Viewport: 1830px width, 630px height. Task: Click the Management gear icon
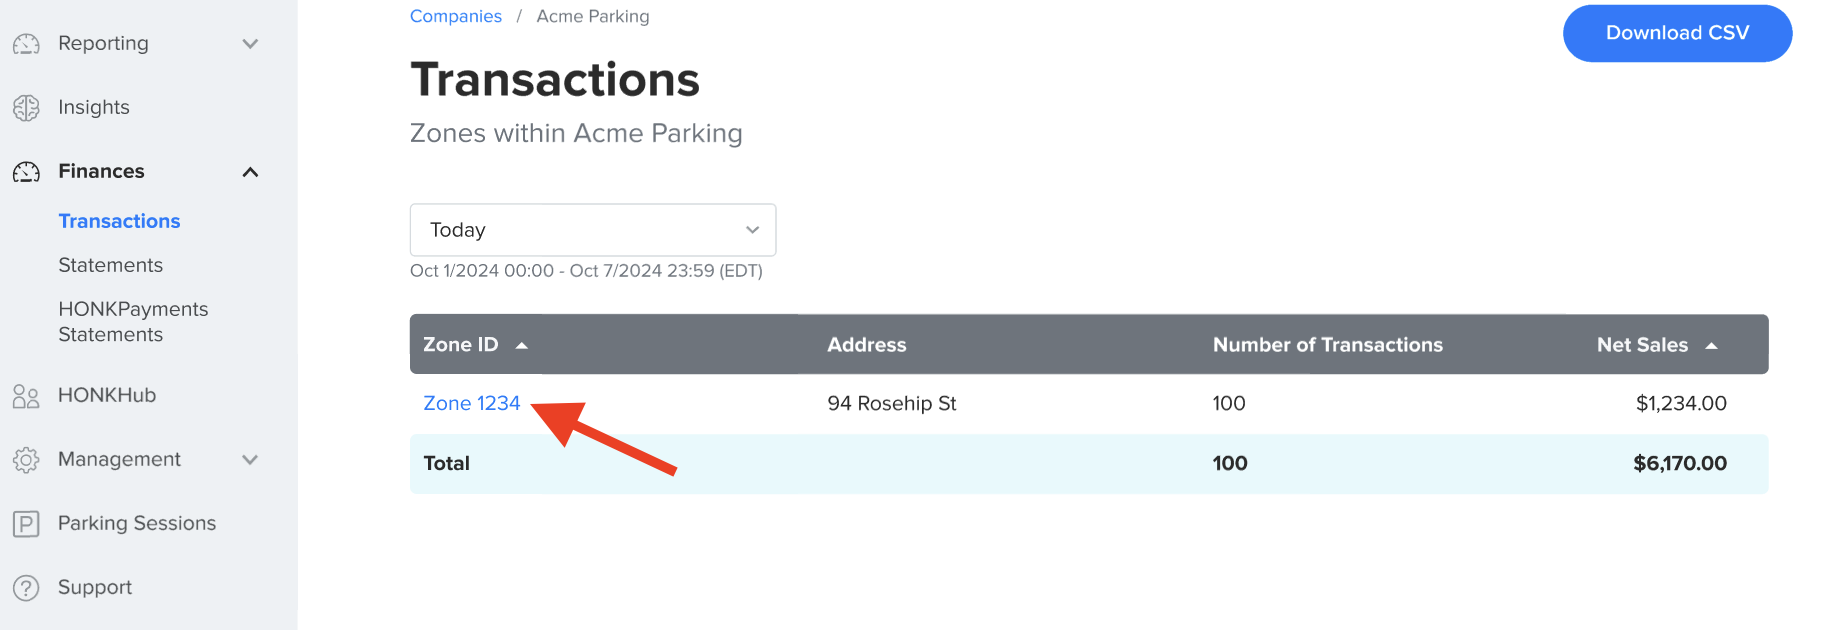coord(26,460)
